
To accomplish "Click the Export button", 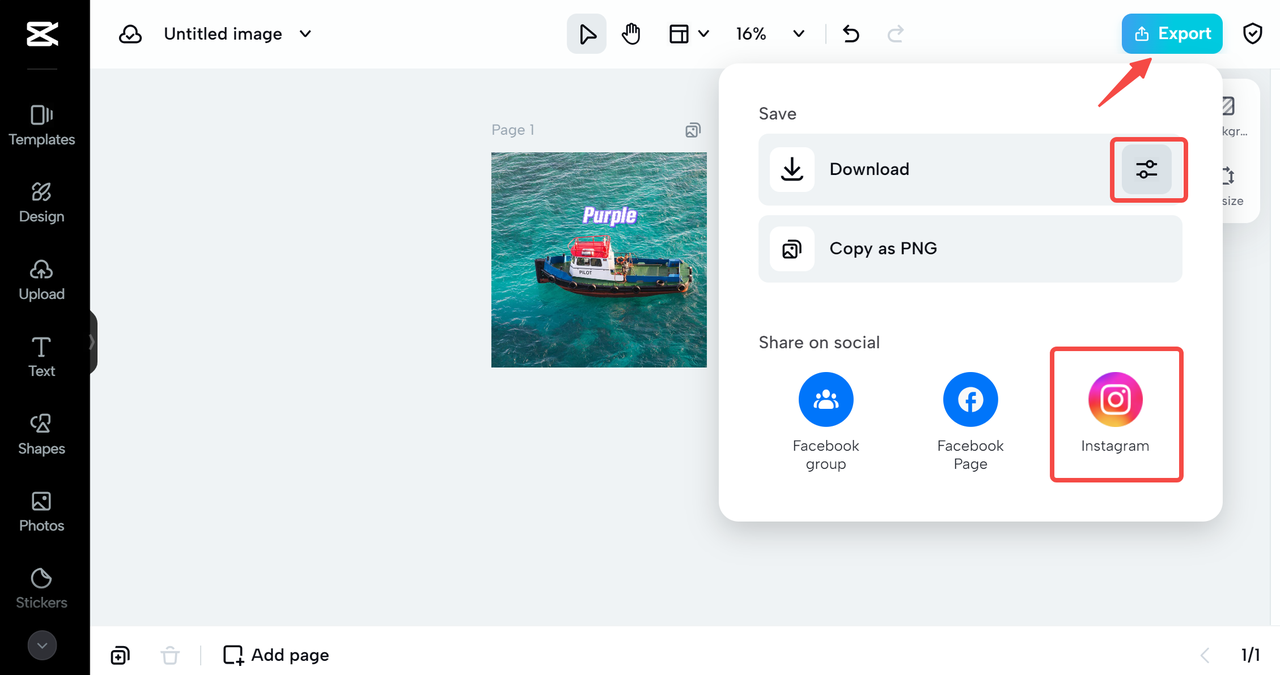I will pyautogui.click(x=1172, y=34).
